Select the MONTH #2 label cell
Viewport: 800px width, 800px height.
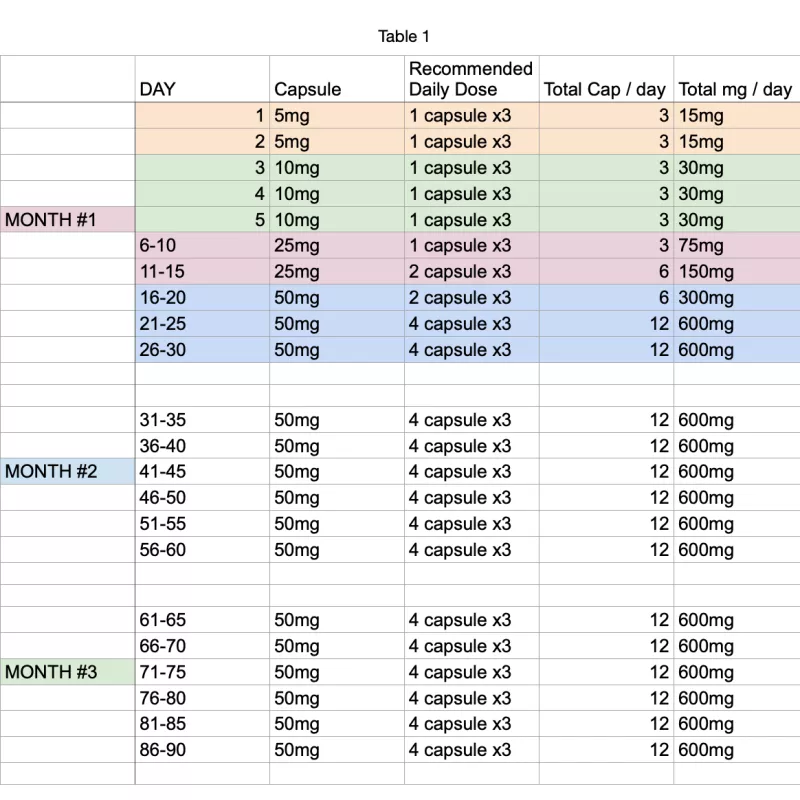click(67, 471)
